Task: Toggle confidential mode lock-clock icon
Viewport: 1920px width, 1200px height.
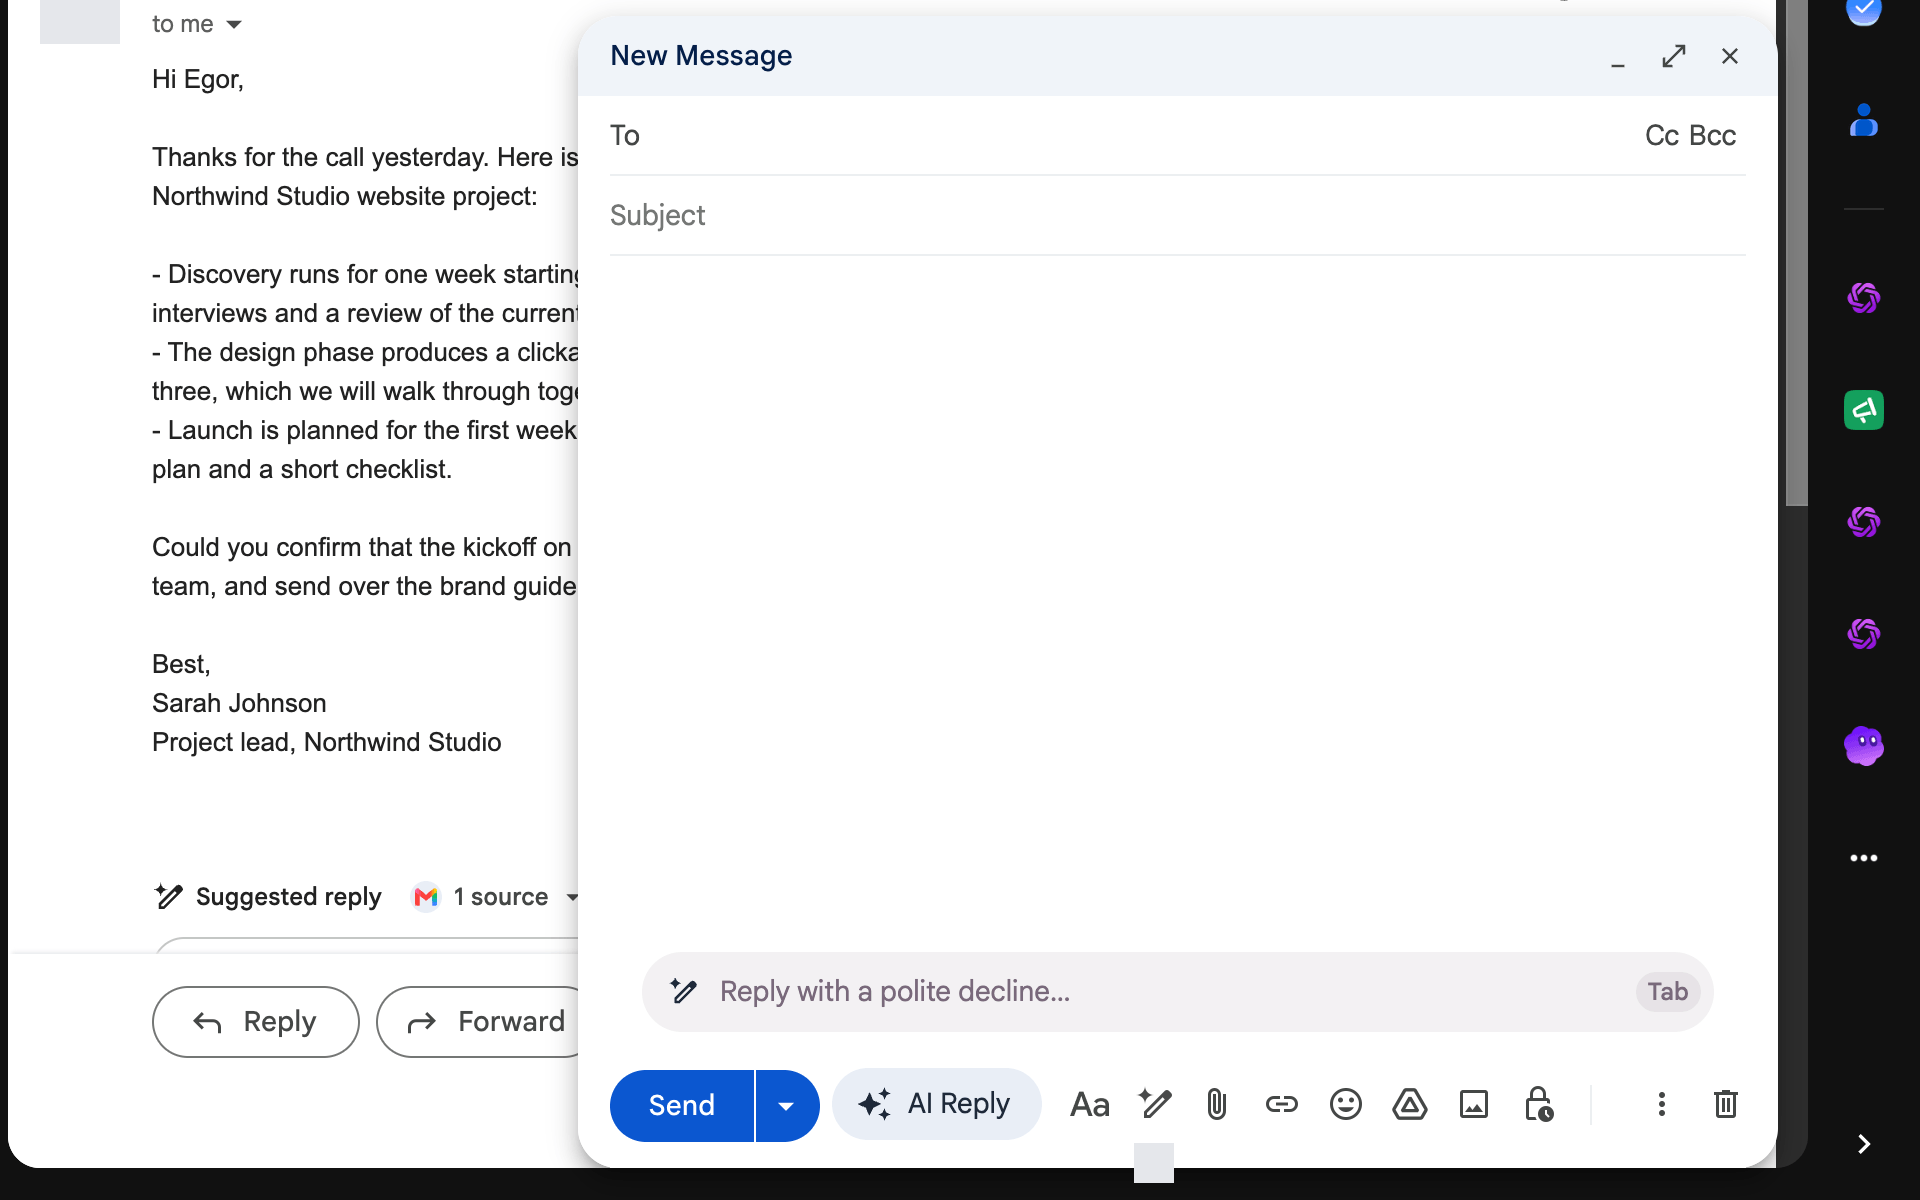Action: [x=1538, y=1104]
